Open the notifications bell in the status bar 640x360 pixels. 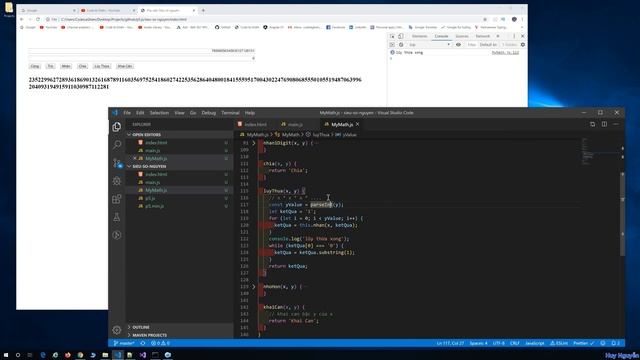coord(616,343)
